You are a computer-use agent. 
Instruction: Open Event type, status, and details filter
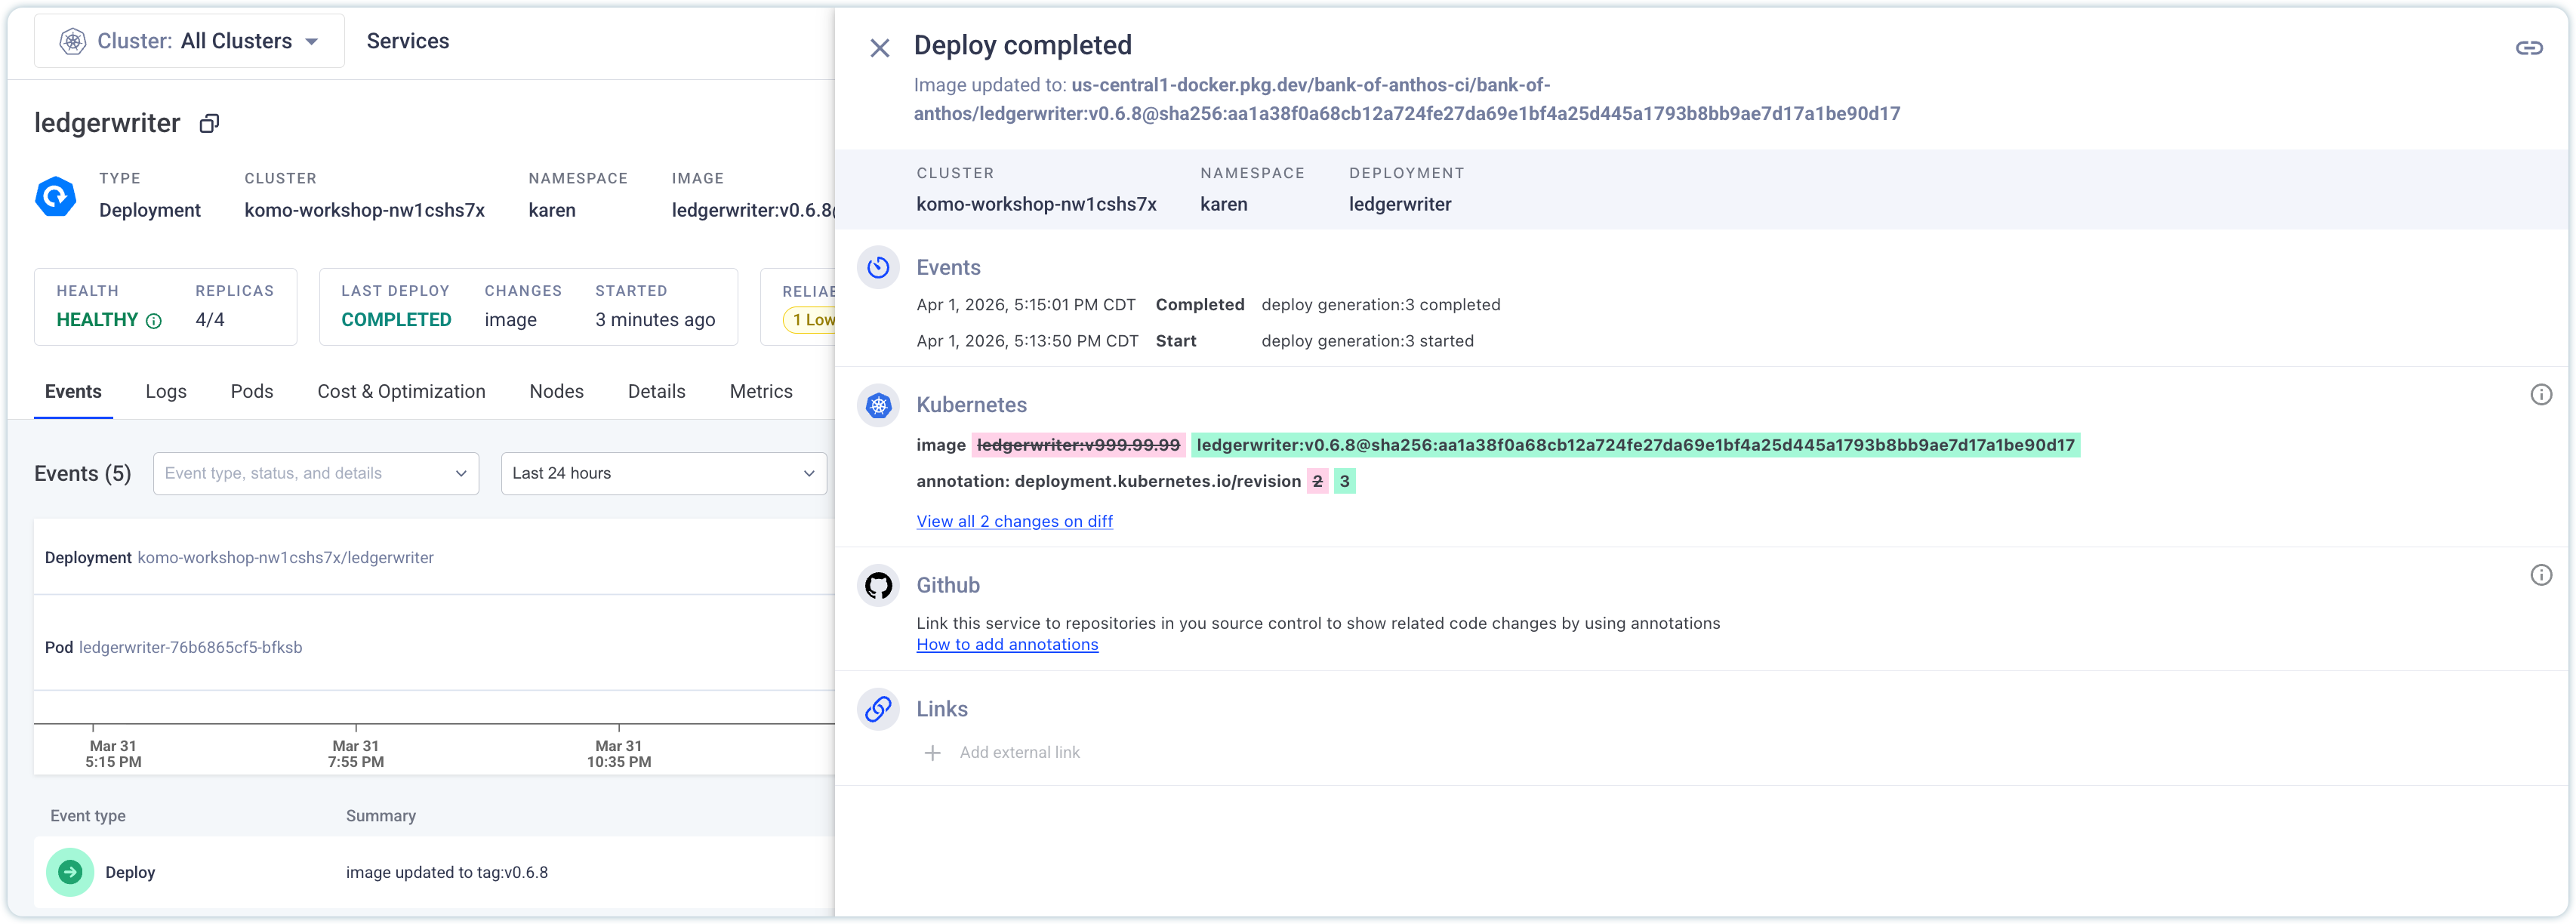tap(316, 473)
